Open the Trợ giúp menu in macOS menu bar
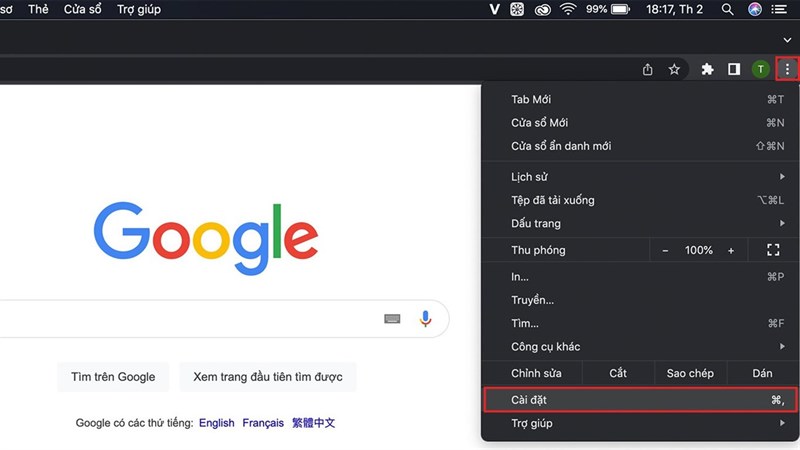Screen dimensions: 800x450 pyautogui.click(x=139, y=9)
